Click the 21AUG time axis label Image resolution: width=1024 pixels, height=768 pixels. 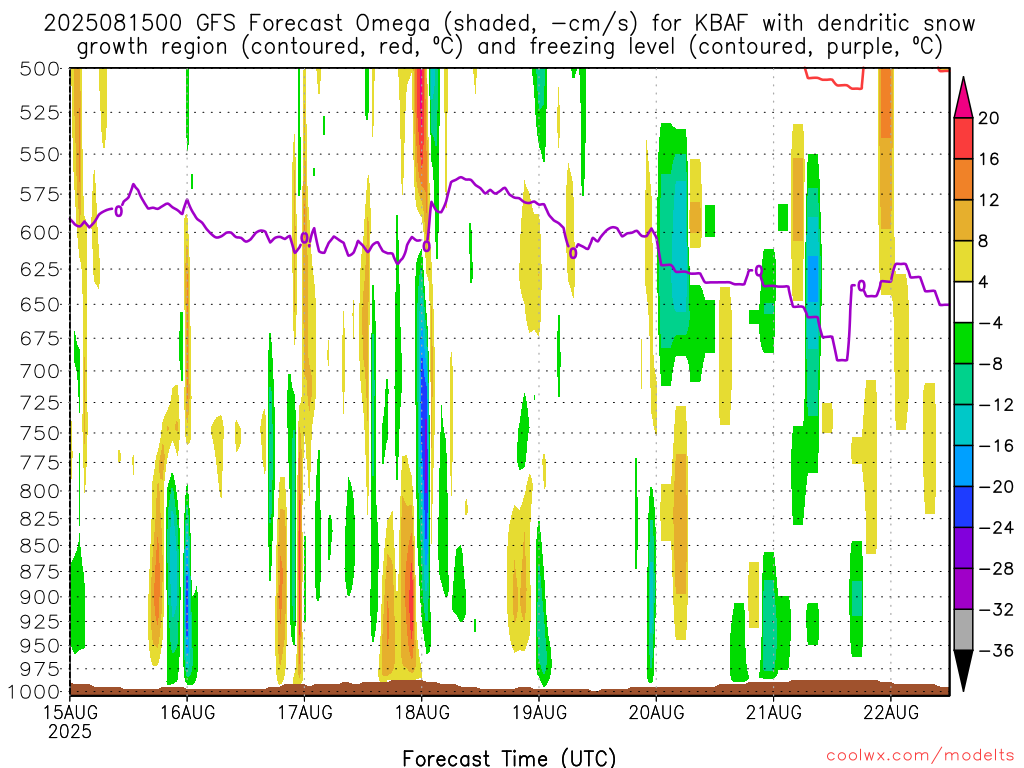tap(774, 712)
